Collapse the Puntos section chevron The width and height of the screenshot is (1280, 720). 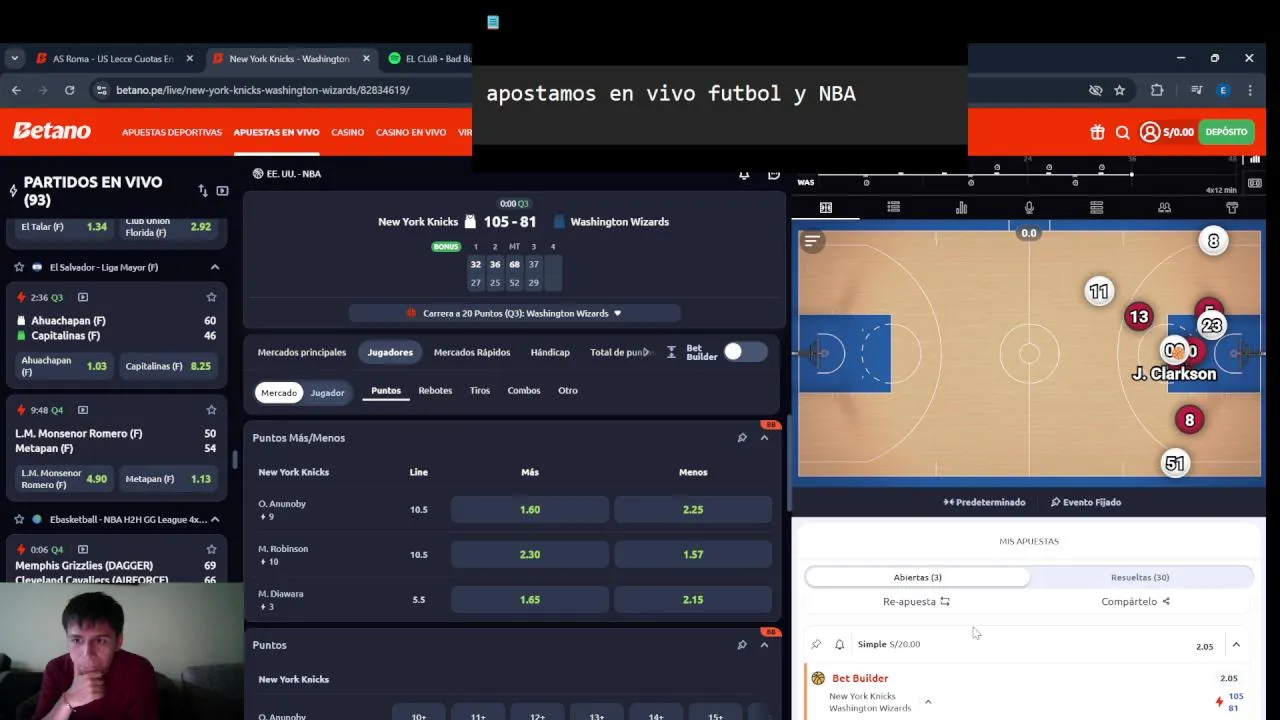tap(764, 645)
